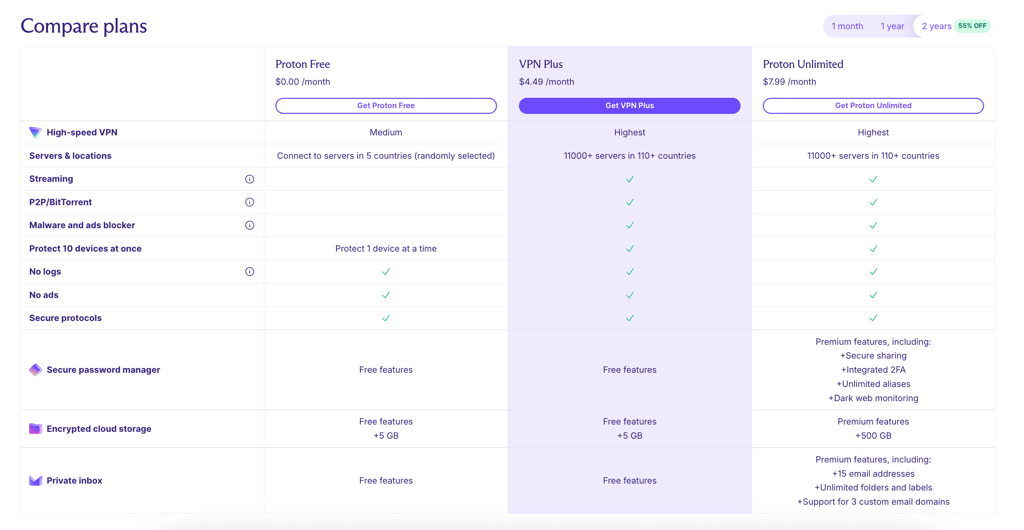The image size is (1024, 530).
Task: Click the Get Proton Free button
Action: (386, 106)
